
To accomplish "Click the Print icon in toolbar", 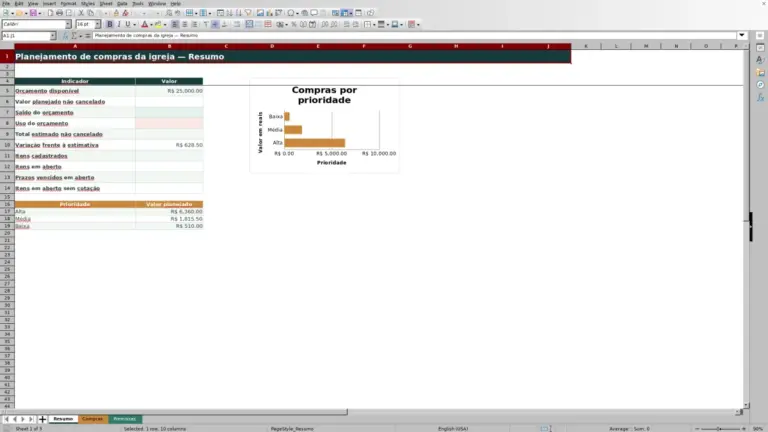I will click(59, 13).
